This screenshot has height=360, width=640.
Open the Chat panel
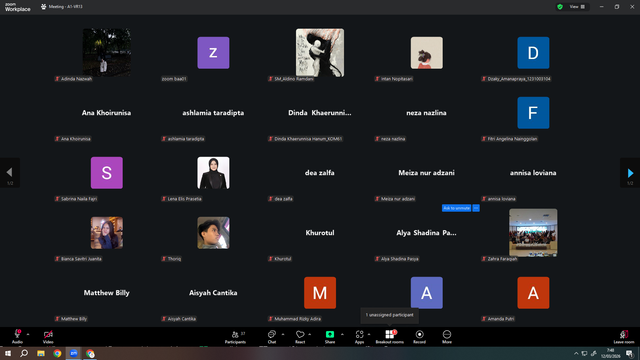click(x=272, y=337)
